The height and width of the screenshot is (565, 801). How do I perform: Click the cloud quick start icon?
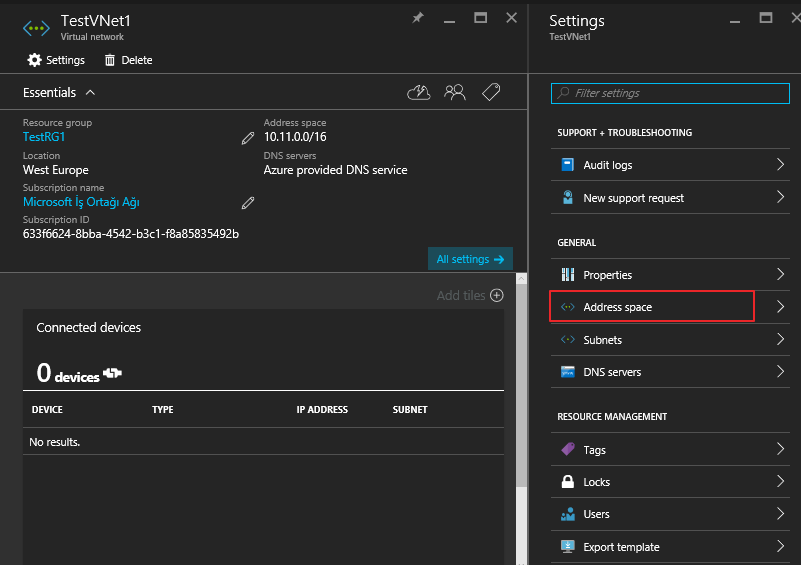[x=418, y=92]
